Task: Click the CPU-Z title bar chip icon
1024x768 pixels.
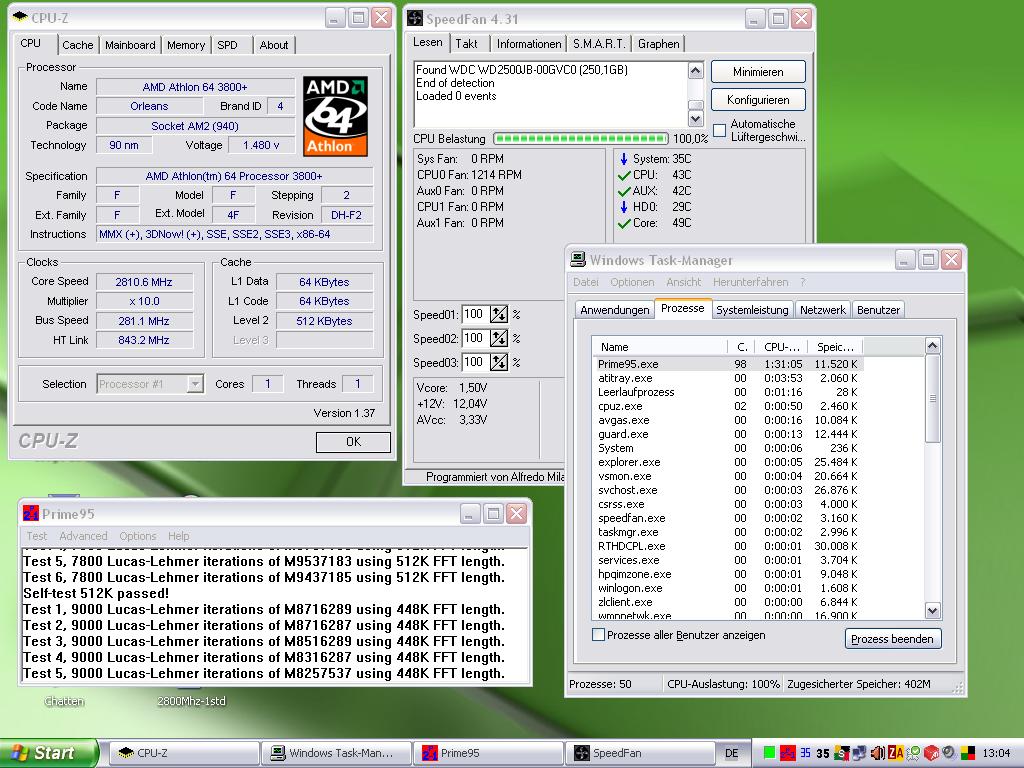Action: point(20,18)
